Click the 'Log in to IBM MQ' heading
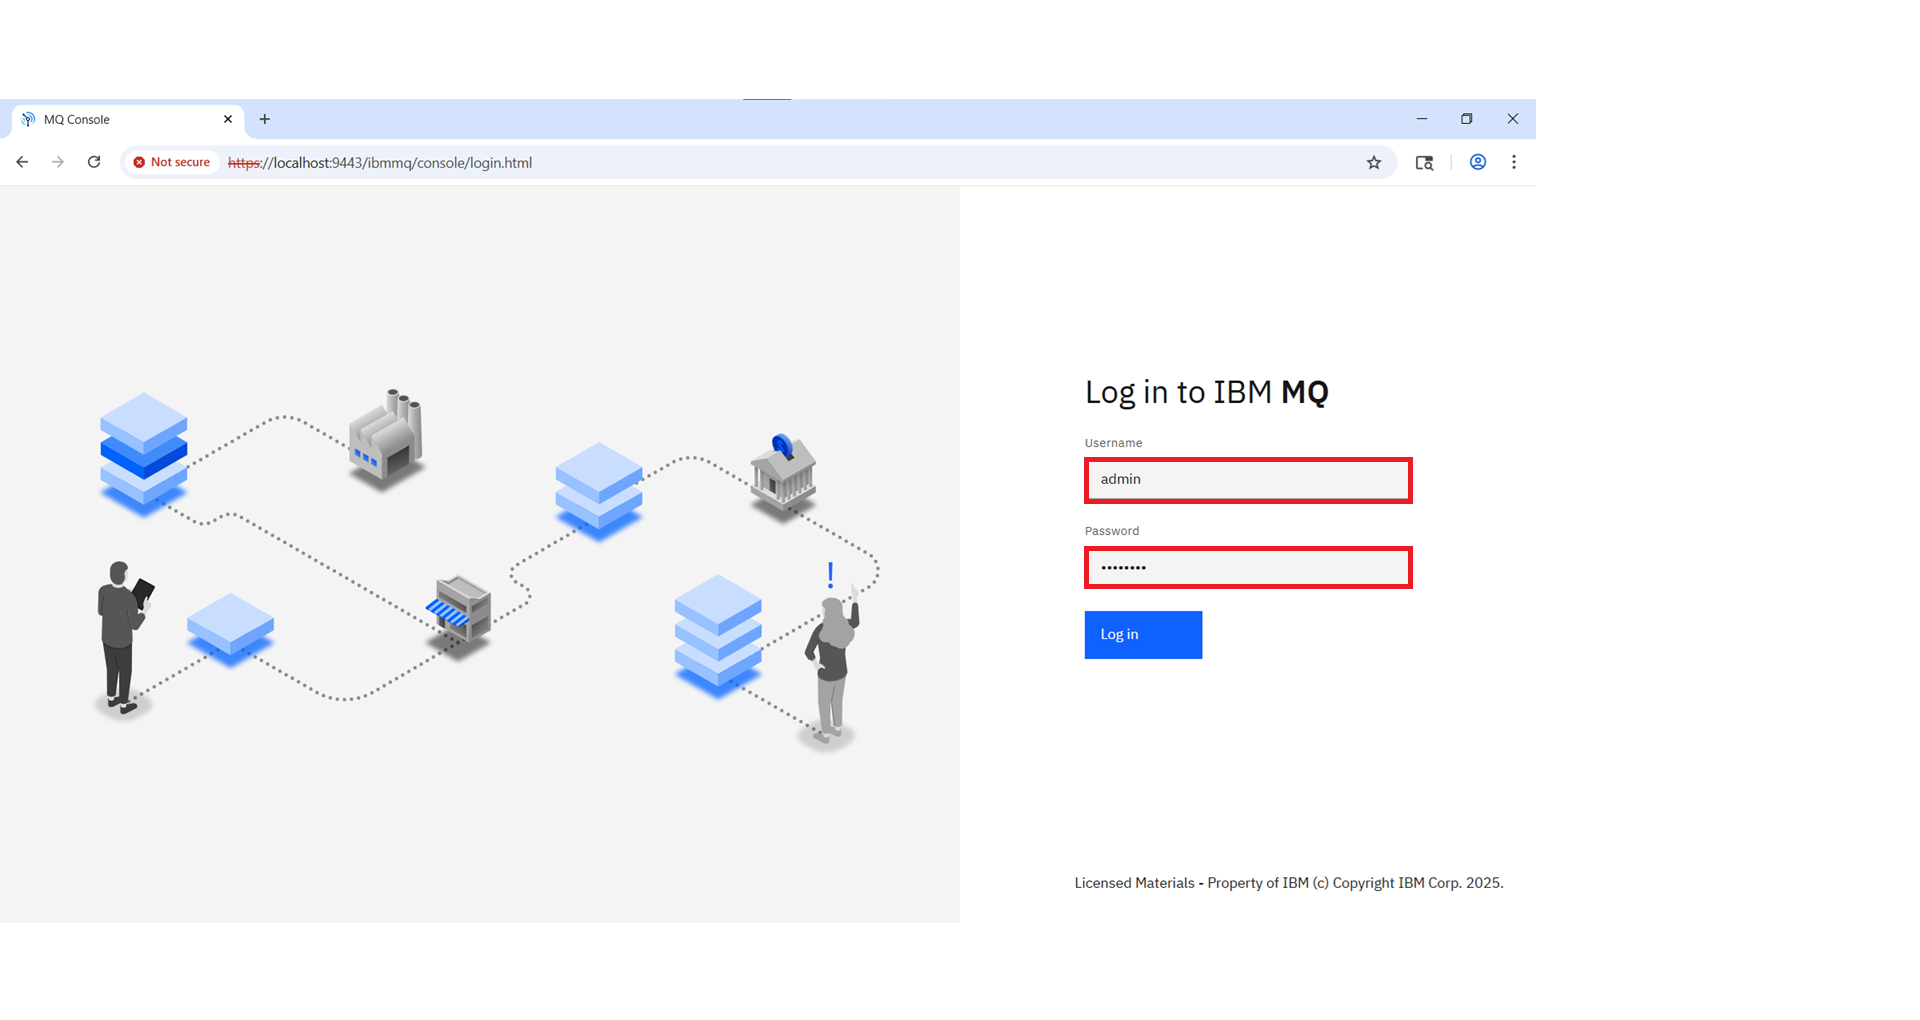This screenshot has height=1020, width=1920. (1207, 392)
